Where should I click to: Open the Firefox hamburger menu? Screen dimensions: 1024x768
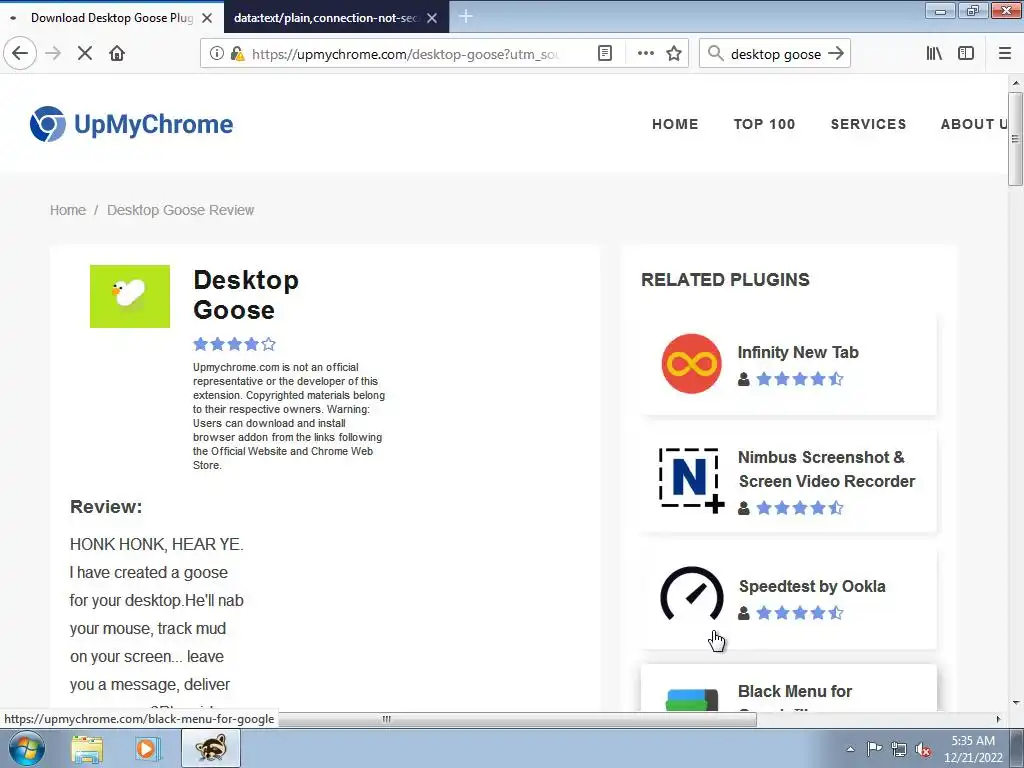click(x=1005, y=54)
